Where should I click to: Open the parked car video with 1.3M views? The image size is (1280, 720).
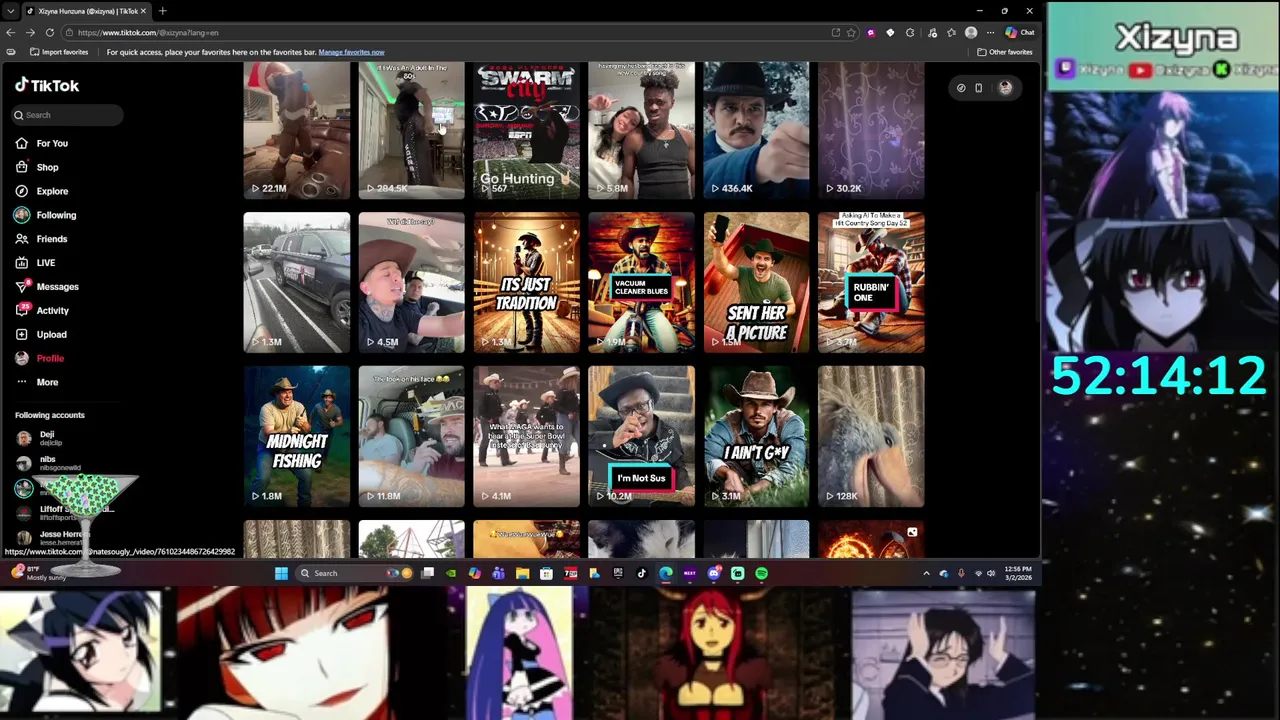coord(297,282)
